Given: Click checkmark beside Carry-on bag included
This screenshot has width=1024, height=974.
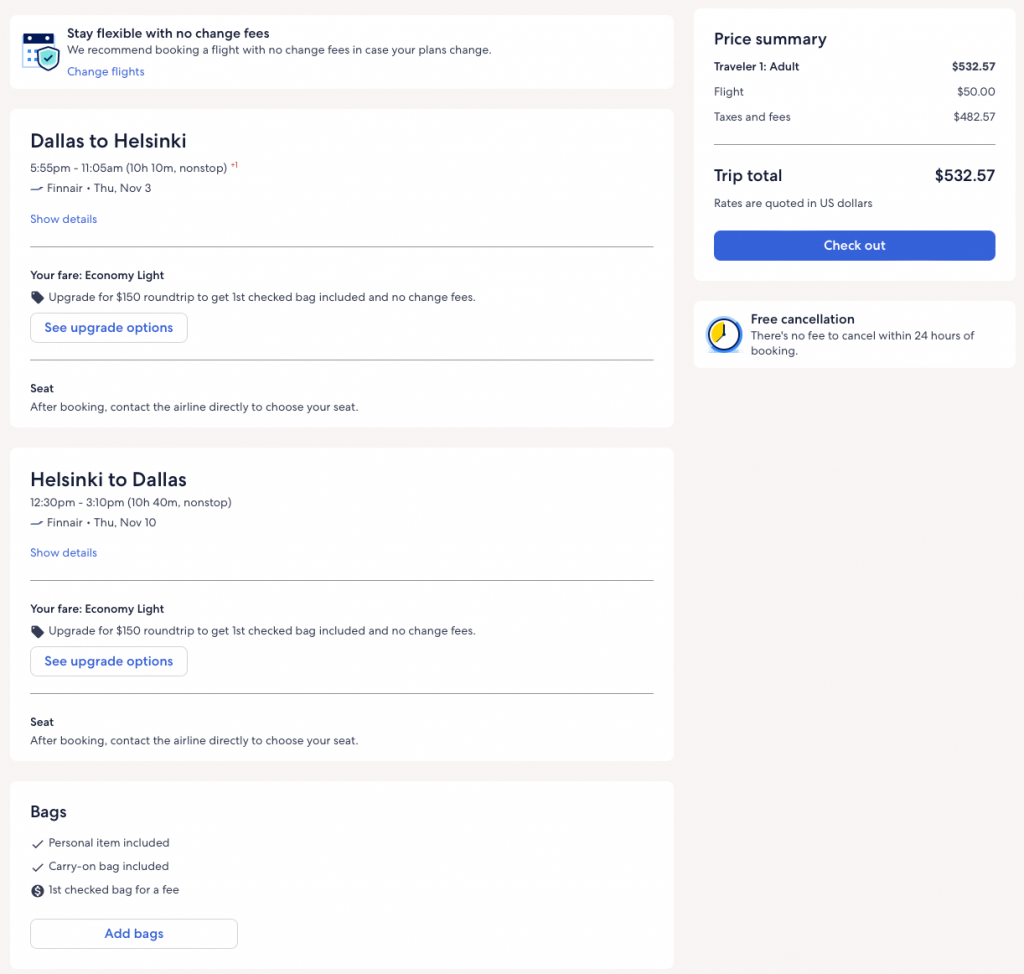Looking at the screenshot, I should [x=38, y=867].
